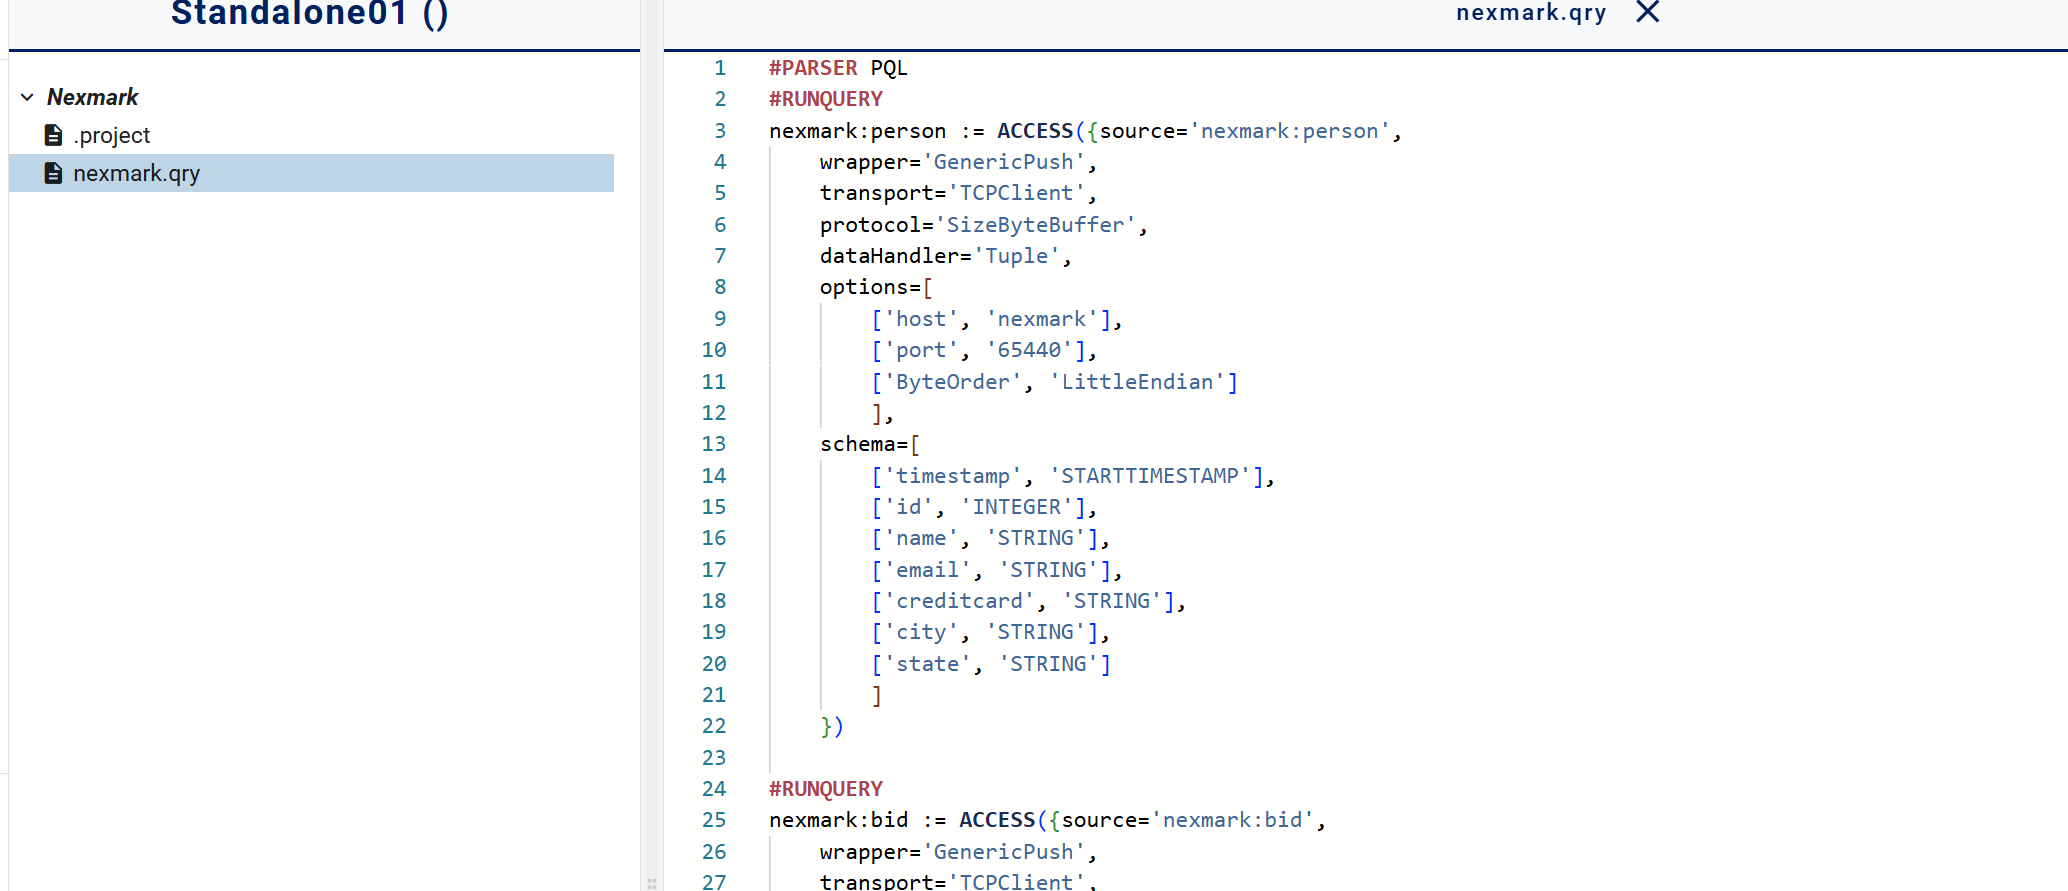Click line number 1 in the gutter
Image resolution: width=2068 pixels, height=891 pixels.
(719, 68)
